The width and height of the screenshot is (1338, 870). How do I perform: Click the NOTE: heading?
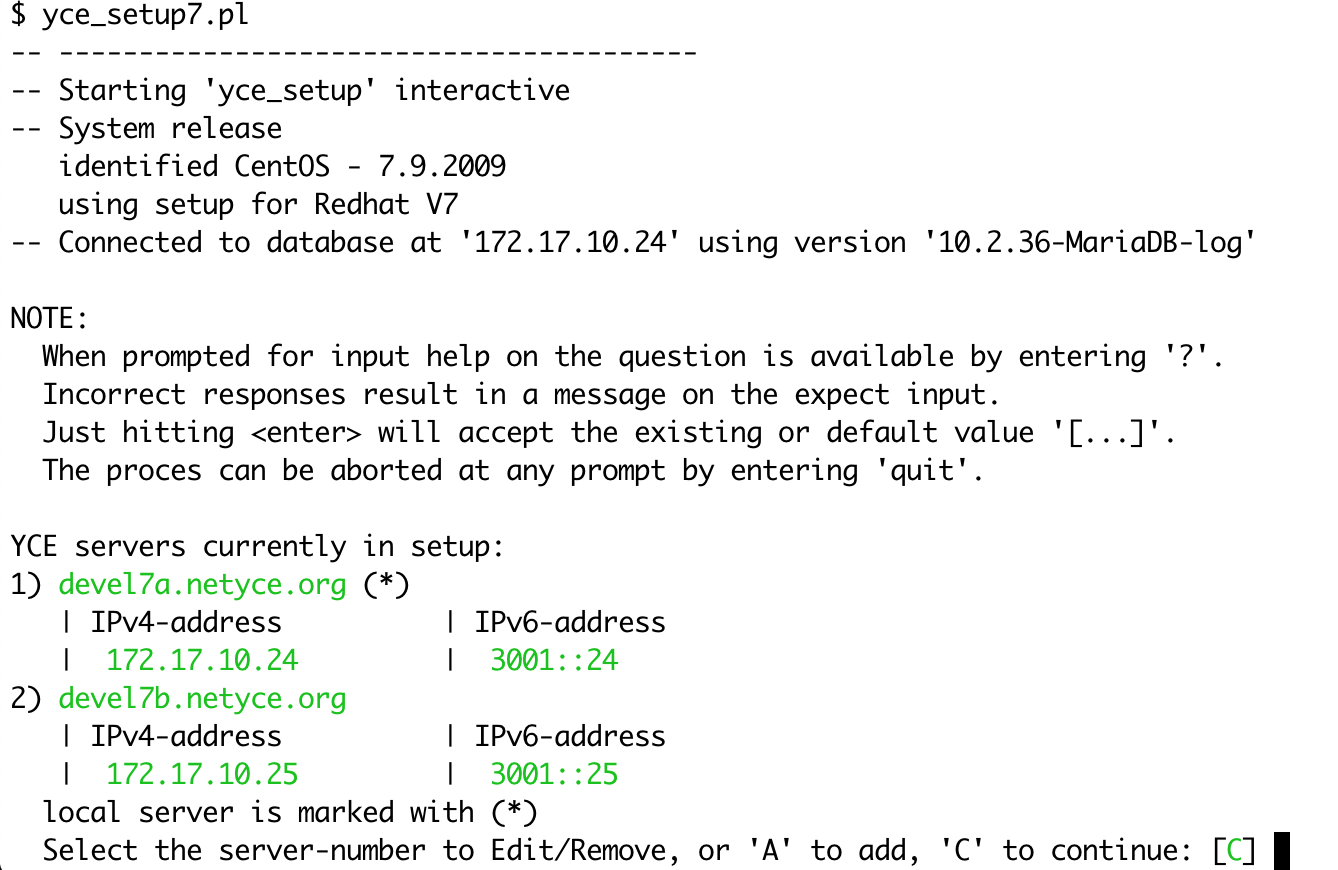(x=50, y=319)
